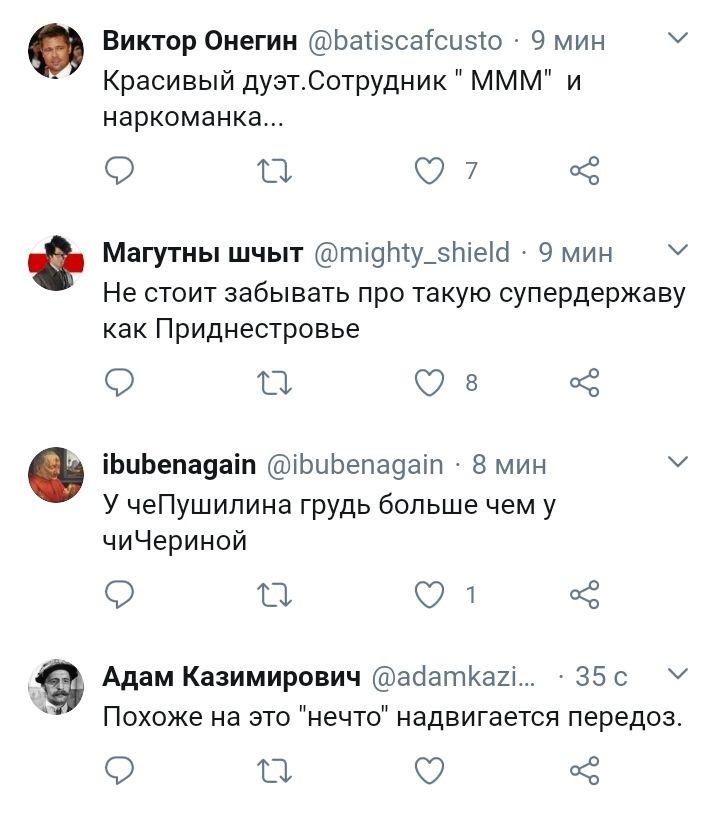Like Магутны шчыт's tweet with 8 likes
Screen dimensions: 720x819
430,383
